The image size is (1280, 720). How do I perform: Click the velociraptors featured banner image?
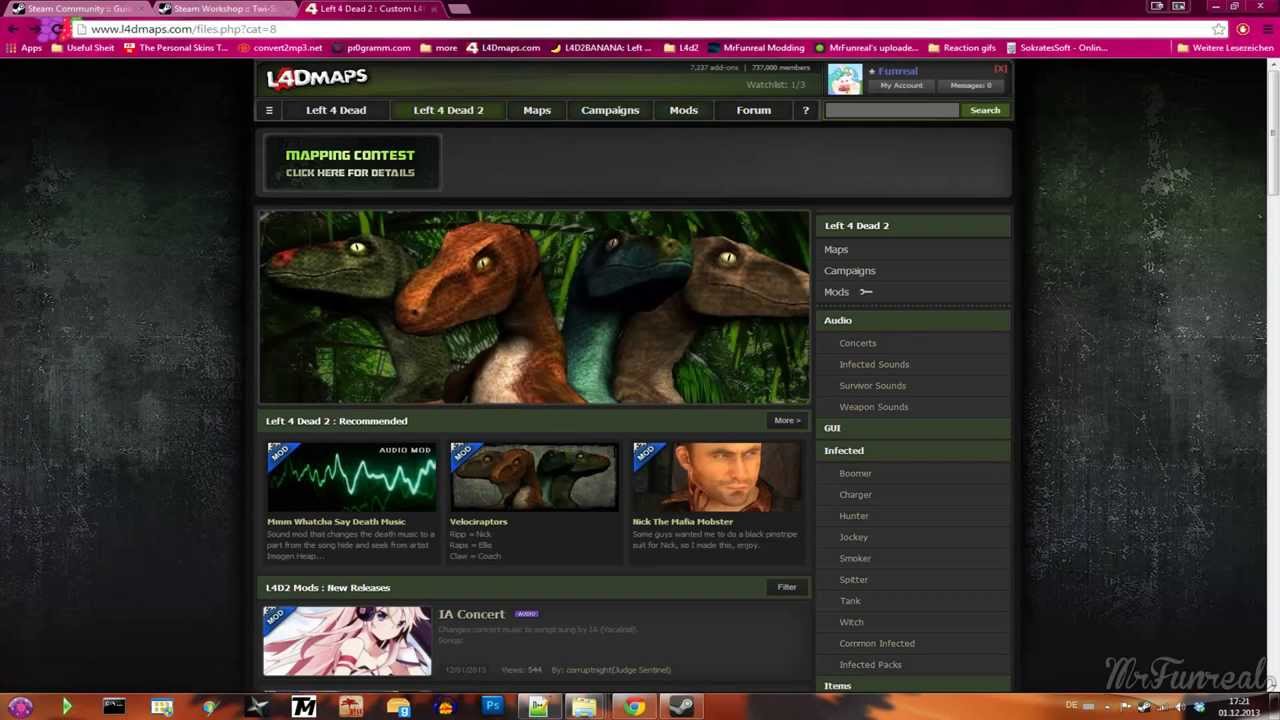click(x=534, y=307)
